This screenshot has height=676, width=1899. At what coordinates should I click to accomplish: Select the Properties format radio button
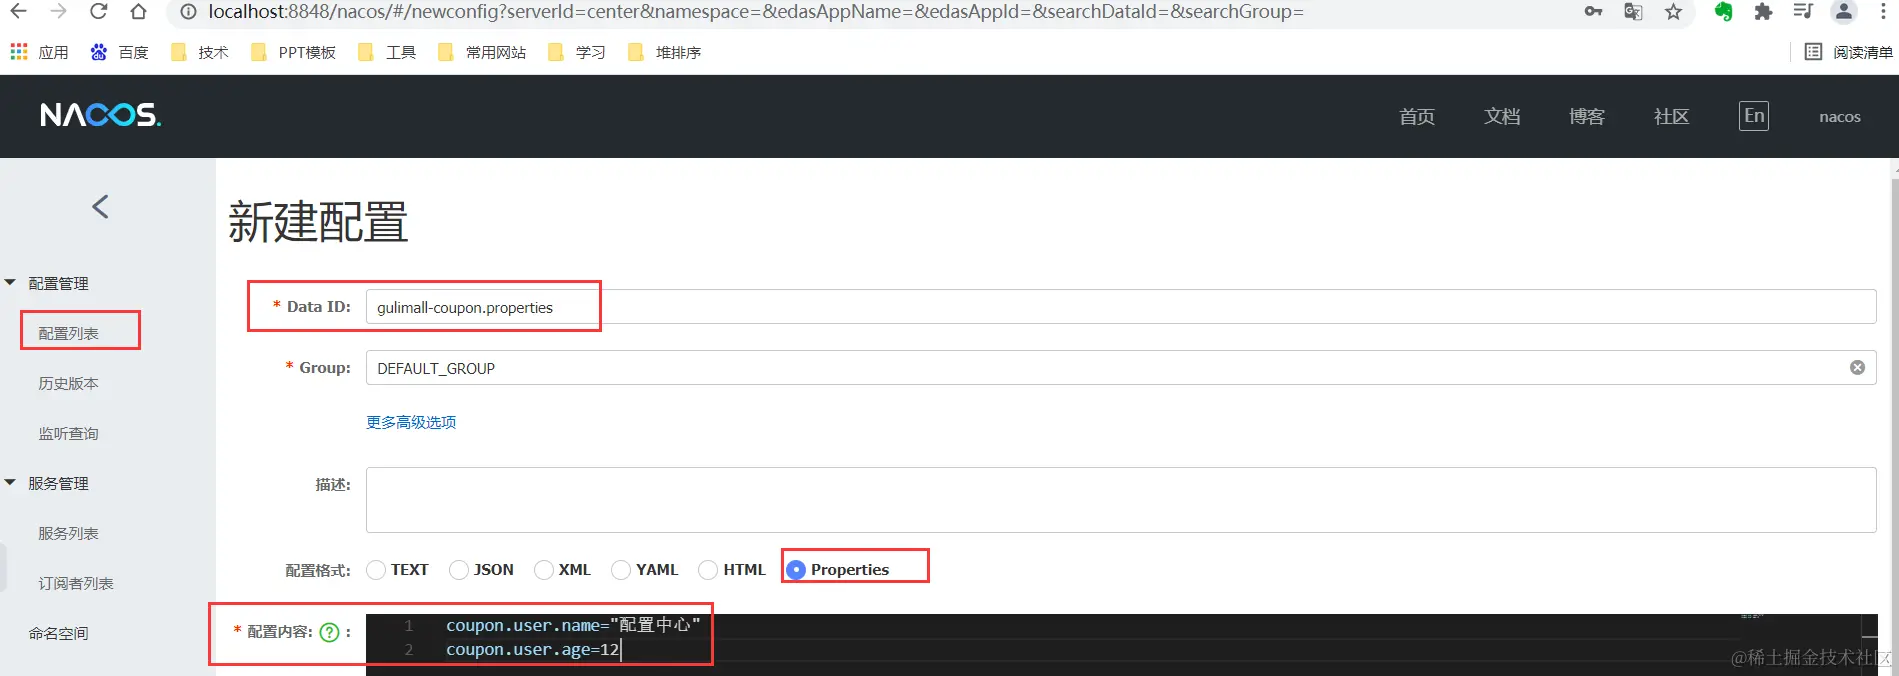click(x=796, y=570)
